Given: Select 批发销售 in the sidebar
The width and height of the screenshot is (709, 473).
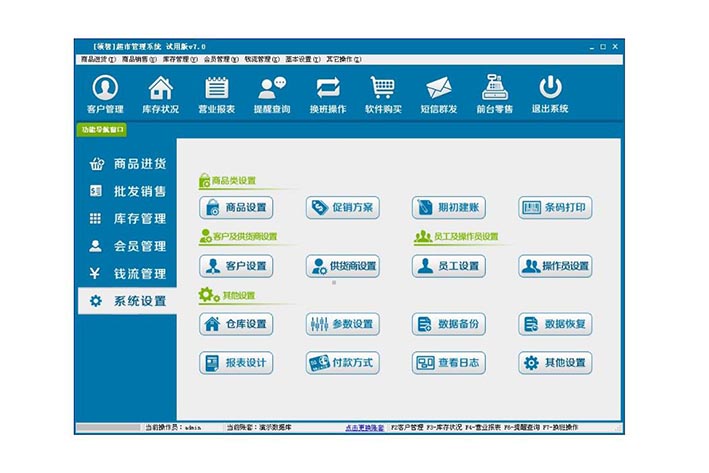Looking at the screenshot, I should [x=127, y=191].
